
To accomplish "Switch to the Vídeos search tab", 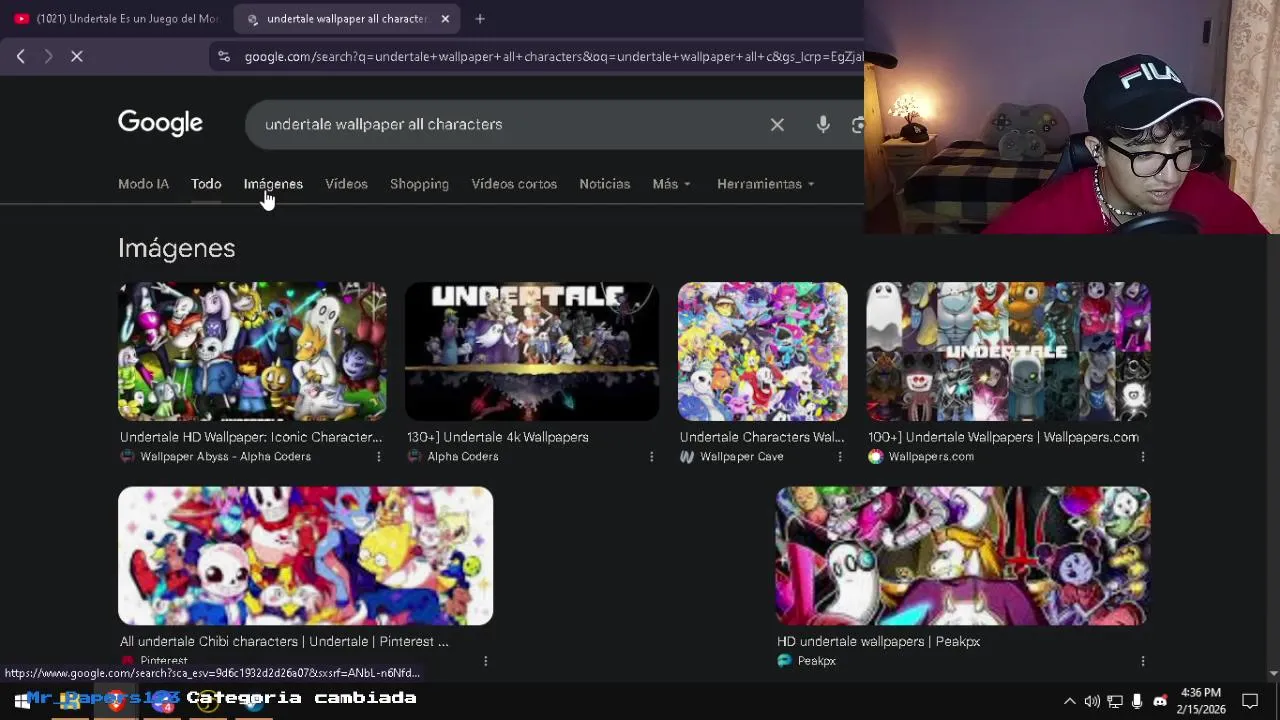I will coord(346,184).
